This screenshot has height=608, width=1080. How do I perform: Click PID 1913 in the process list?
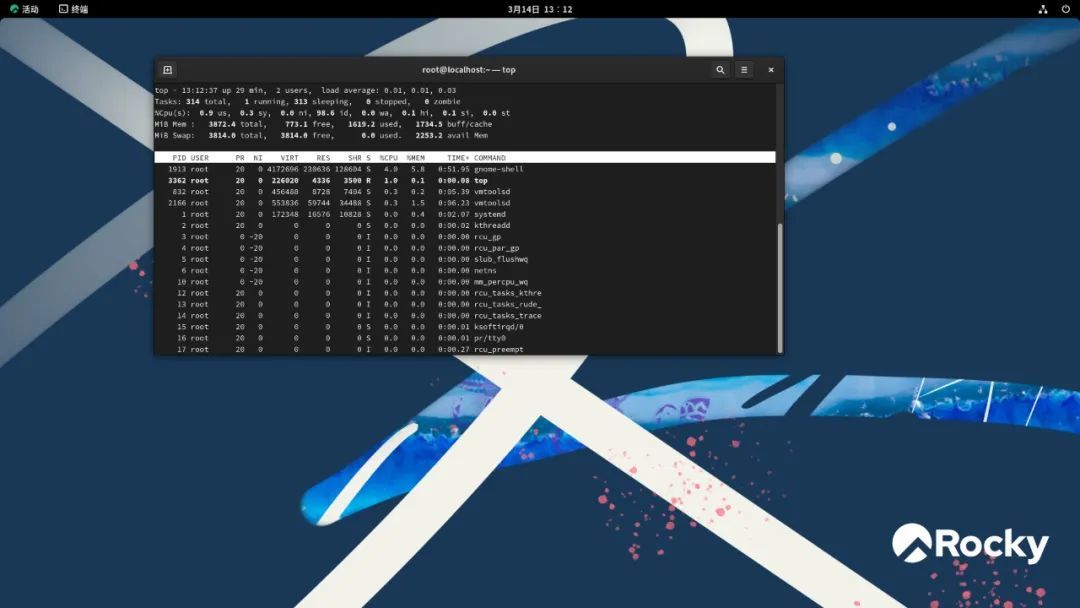click(x=177, y=169)
